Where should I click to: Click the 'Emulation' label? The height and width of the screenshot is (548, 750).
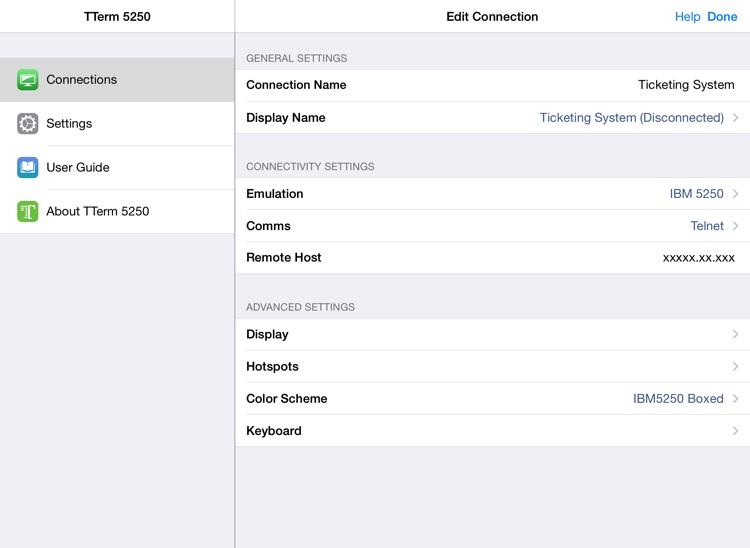275,194
